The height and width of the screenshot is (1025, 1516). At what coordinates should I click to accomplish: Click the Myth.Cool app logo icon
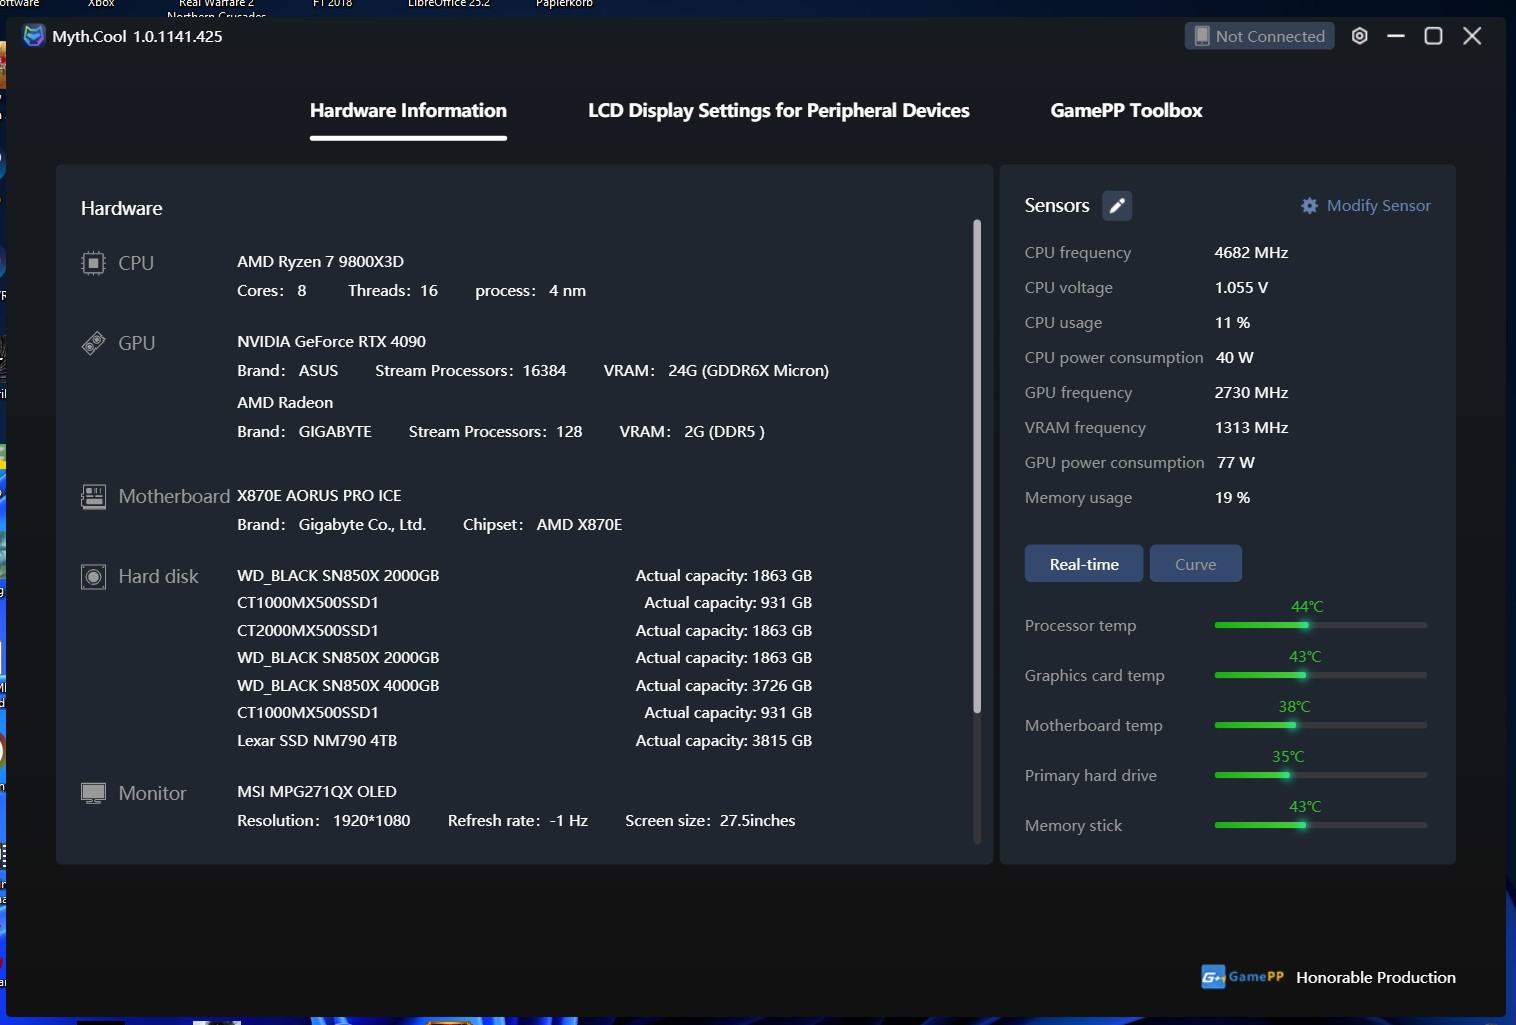[x=34, y=36]
